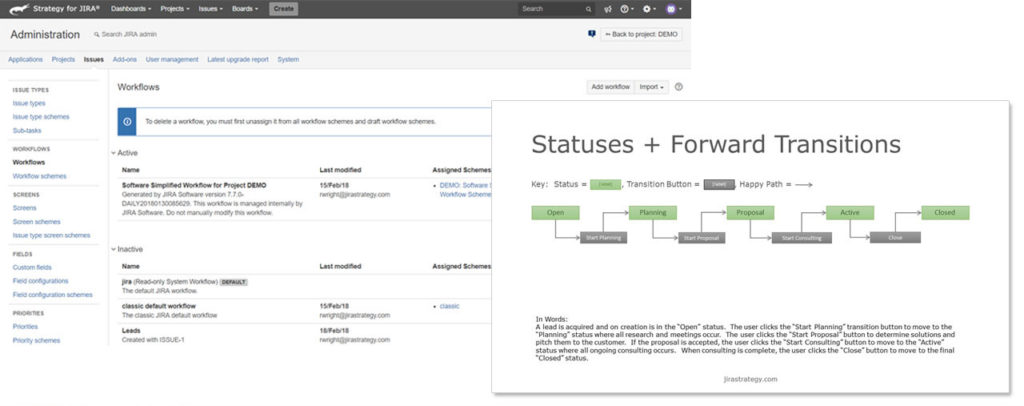Open the Projects dropdown menu
Image resolution: width=1024 pixels, height=406 pixels.
tap(175, 9)
